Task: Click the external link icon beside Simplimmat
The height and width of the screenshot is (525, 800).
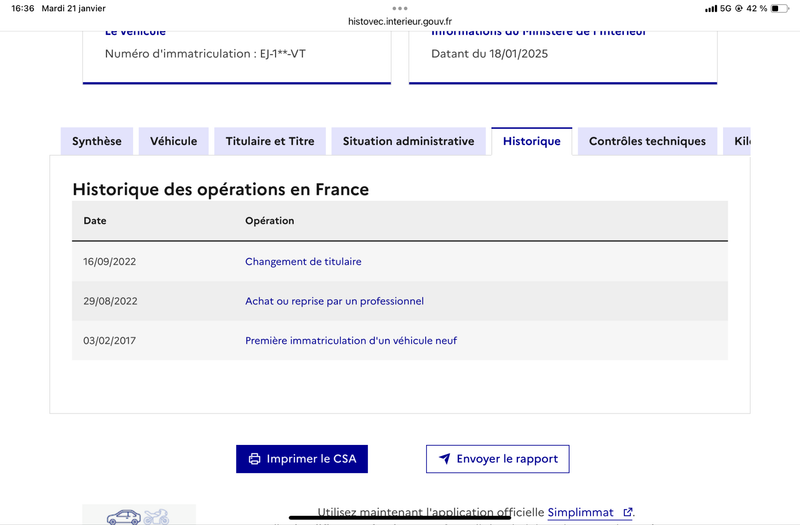Action: [x=628, y=512]
